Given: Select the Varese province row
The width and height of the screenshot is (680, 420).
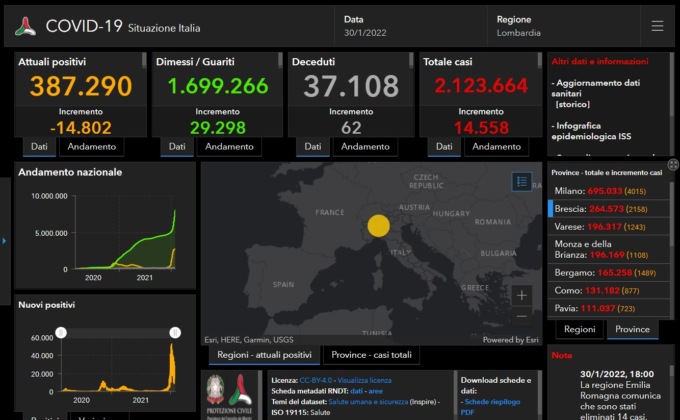Looking at the screenshot, I should [x=609, y=226].
